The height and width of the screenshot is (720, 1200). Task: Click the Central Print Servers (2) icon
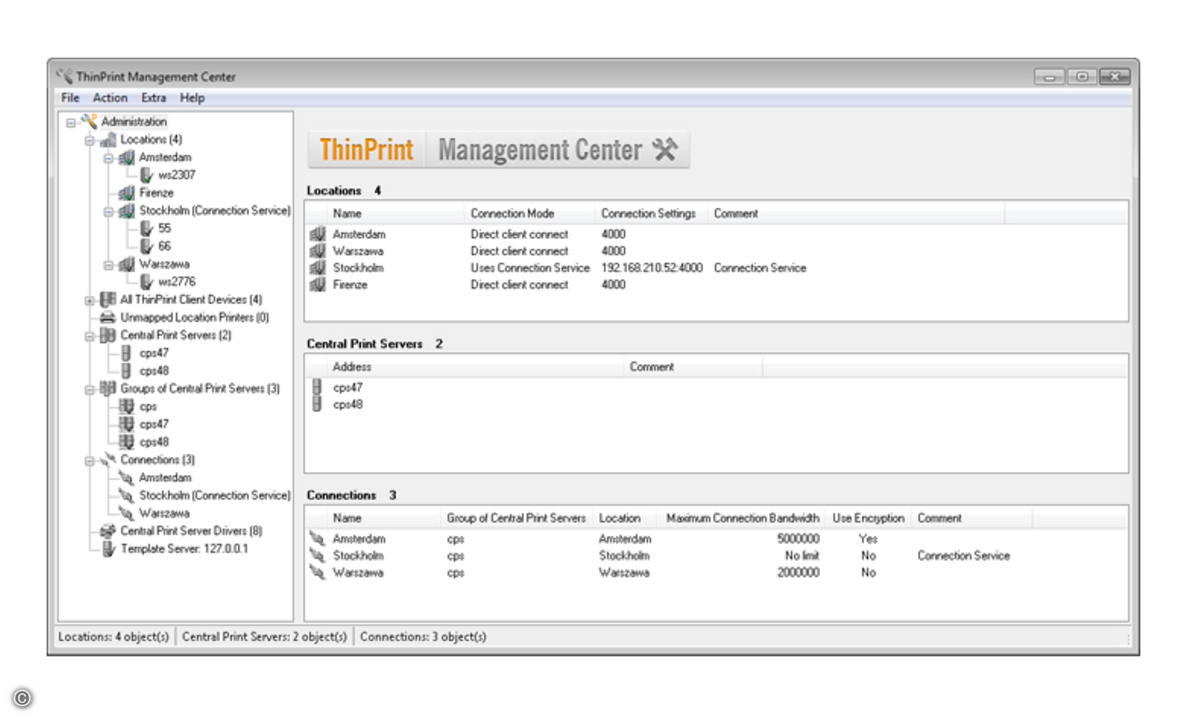coord(108,336)
